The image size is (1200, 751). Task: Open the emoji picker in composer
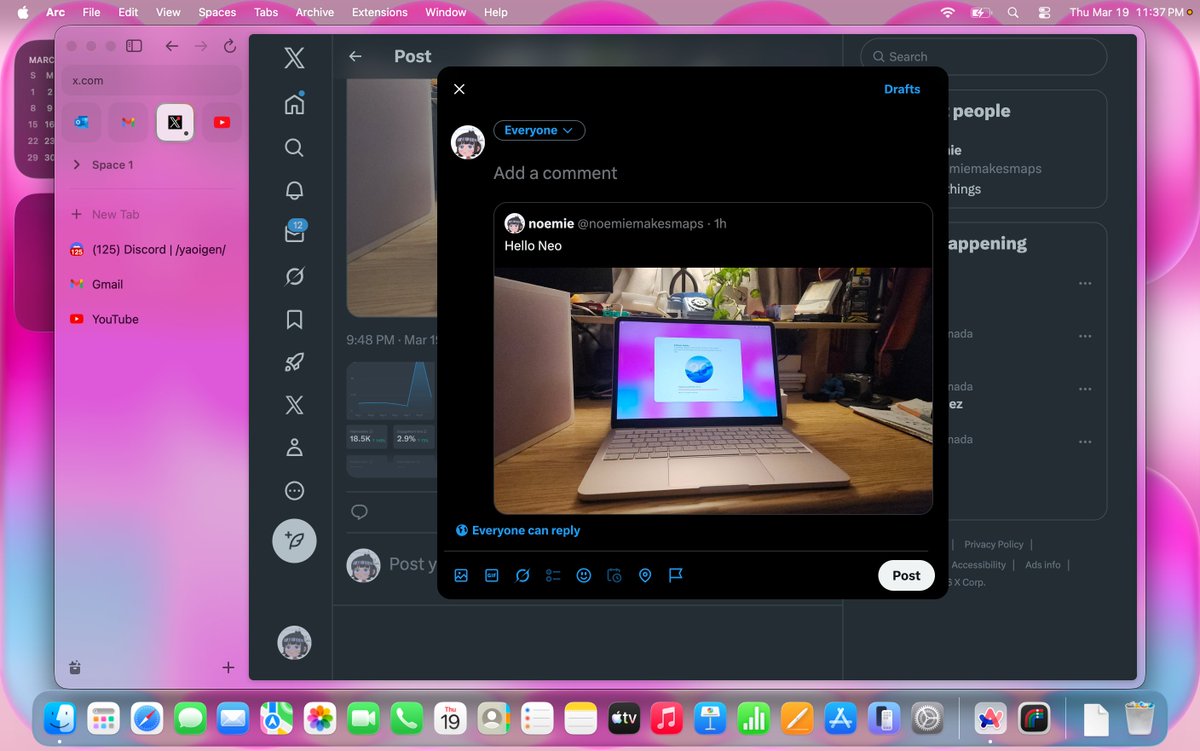click(584, 575)
